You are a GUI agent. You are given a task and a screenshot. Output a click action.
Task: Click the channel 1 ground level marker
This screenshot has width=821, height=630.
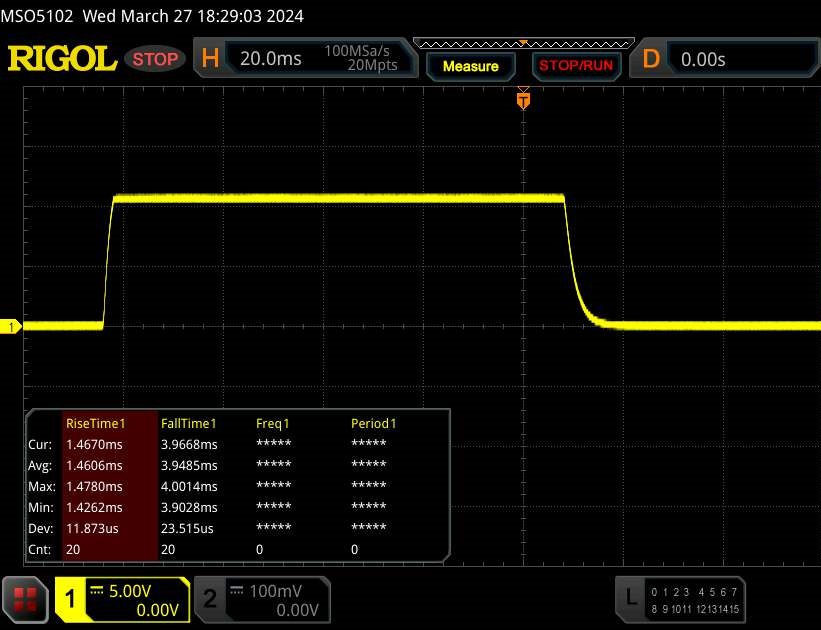tap(10, 327)
